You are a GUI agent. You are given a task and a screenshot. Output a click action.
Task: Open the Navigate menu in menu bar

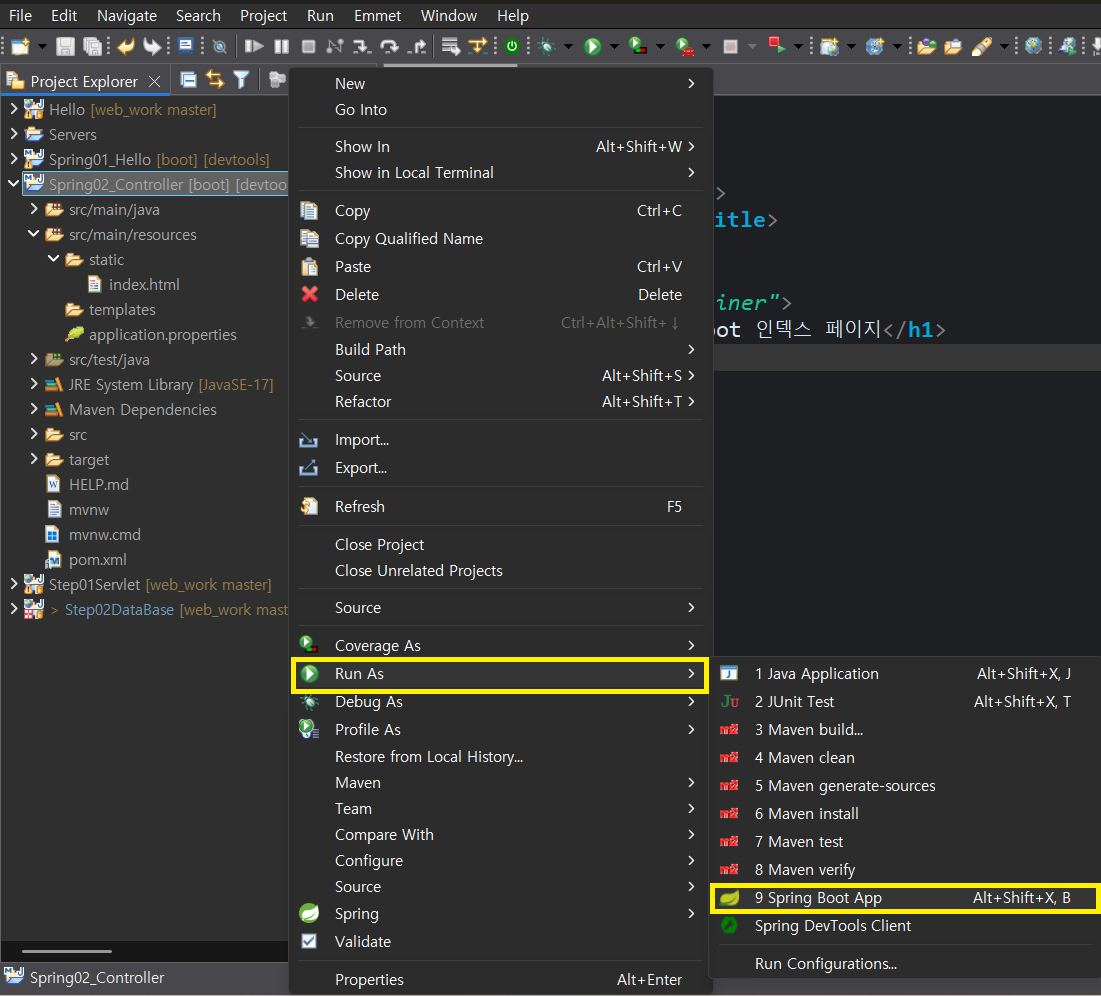(x=126, y=15)
